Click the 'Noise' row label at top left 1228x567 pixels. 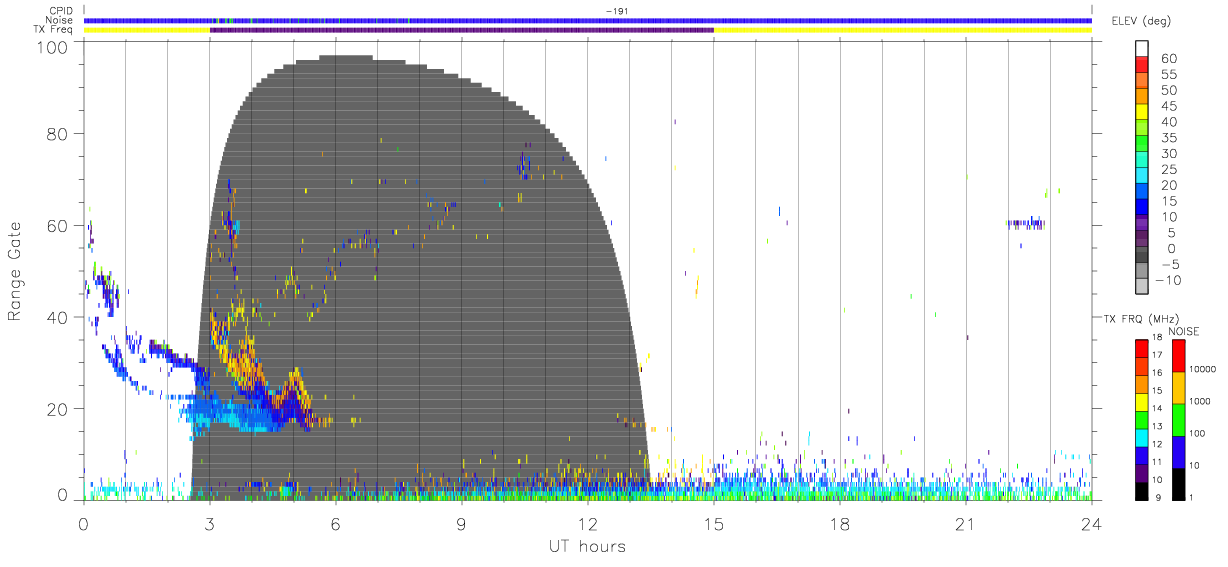[61, 20]
